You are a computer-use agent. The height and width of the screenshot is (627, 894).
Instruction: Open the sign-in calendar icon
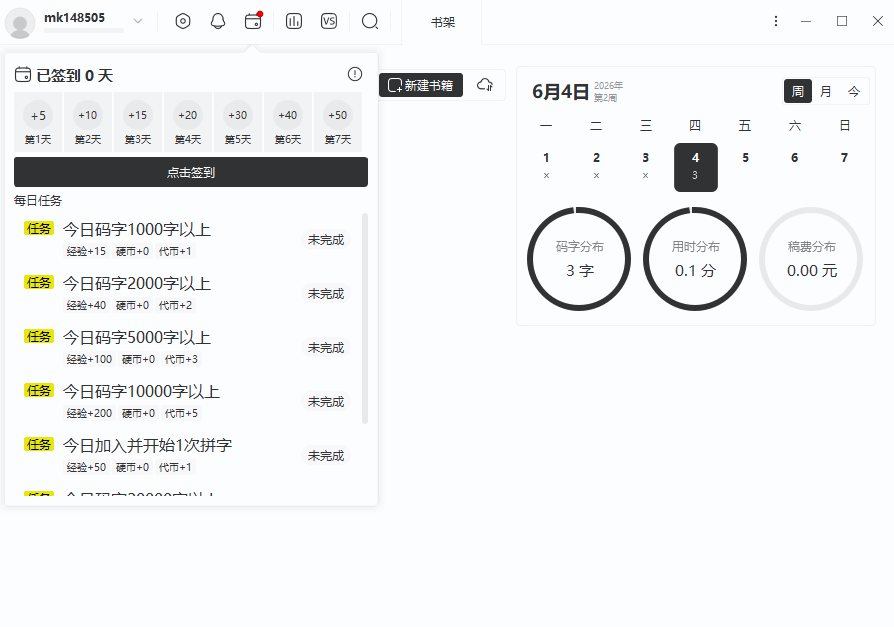253,21
